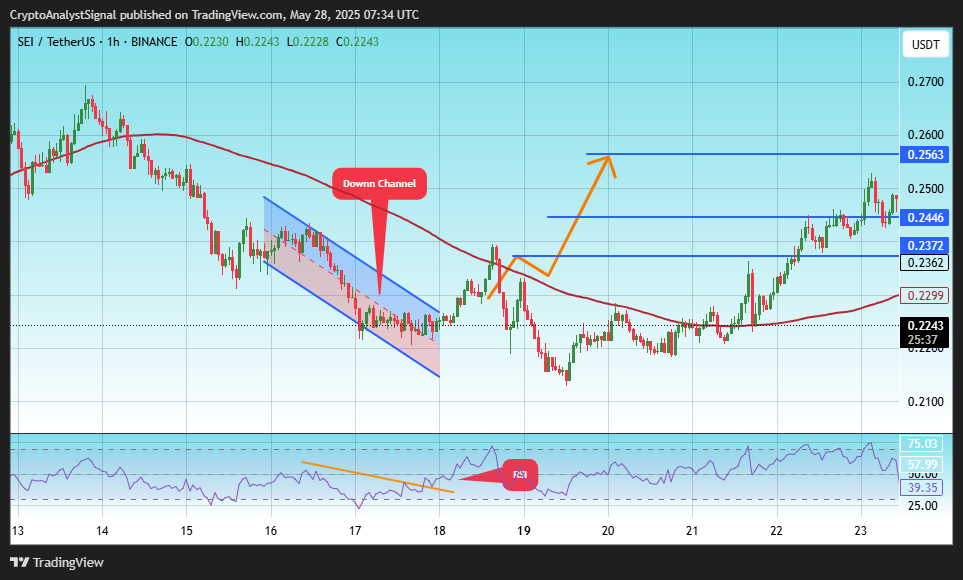Click the SEI / TetherUS symbol title
Screen dimensions: 963x580
pyautogui.click(x=57, y=42)
